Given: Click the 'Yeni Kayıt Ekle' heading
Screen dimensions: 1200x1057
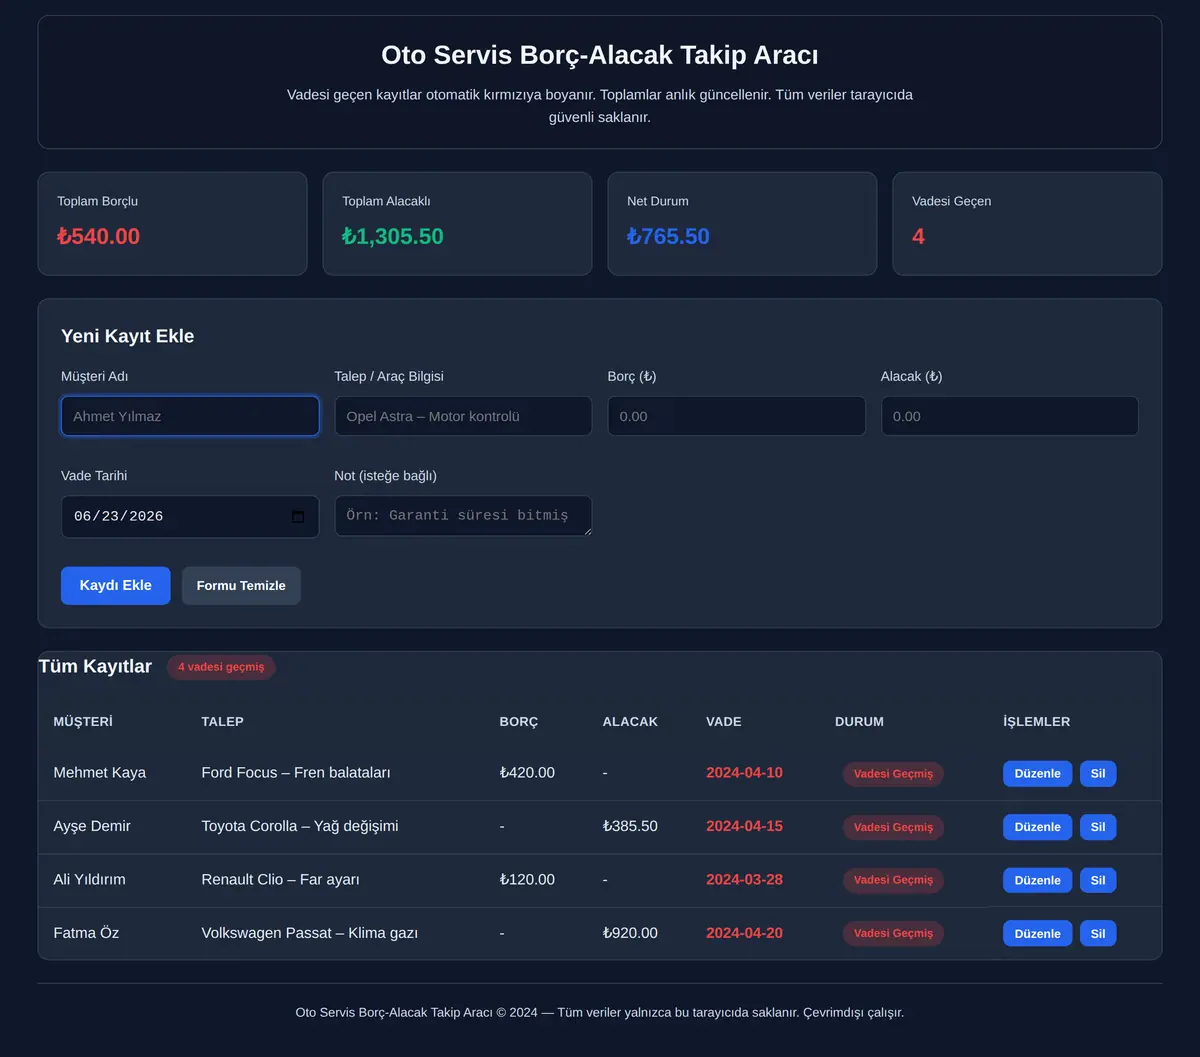Looking at the screenshot, I should (128, 336).
